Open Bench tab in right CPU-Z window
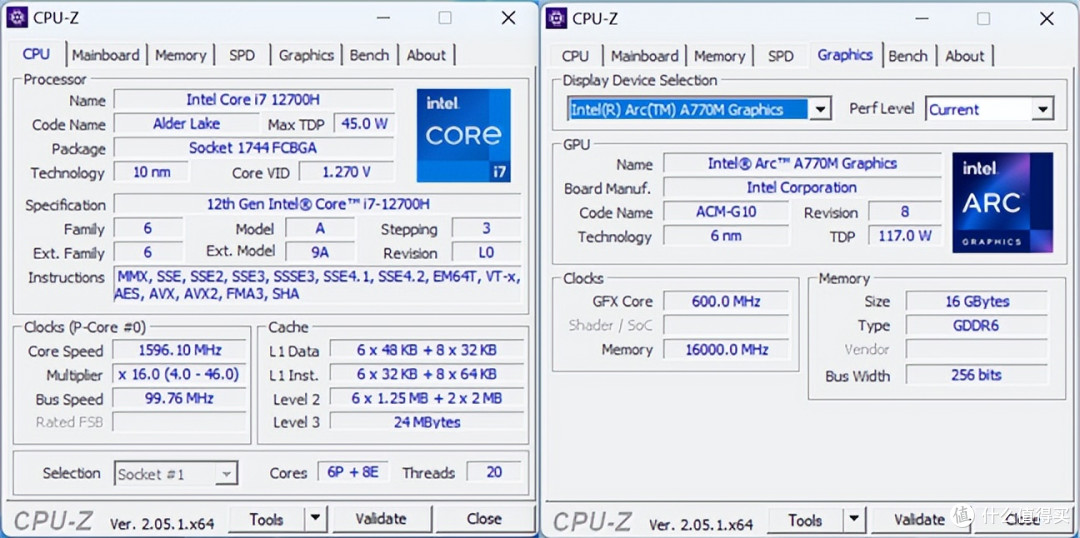Image resolution: width=1080 pixels, height=538 pixels. click(x=908, y=56)
